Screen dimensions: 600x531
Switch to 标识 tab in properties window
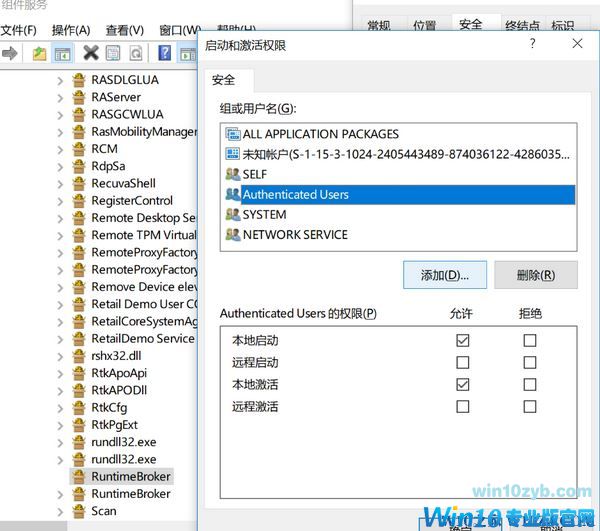click(562, 25)
